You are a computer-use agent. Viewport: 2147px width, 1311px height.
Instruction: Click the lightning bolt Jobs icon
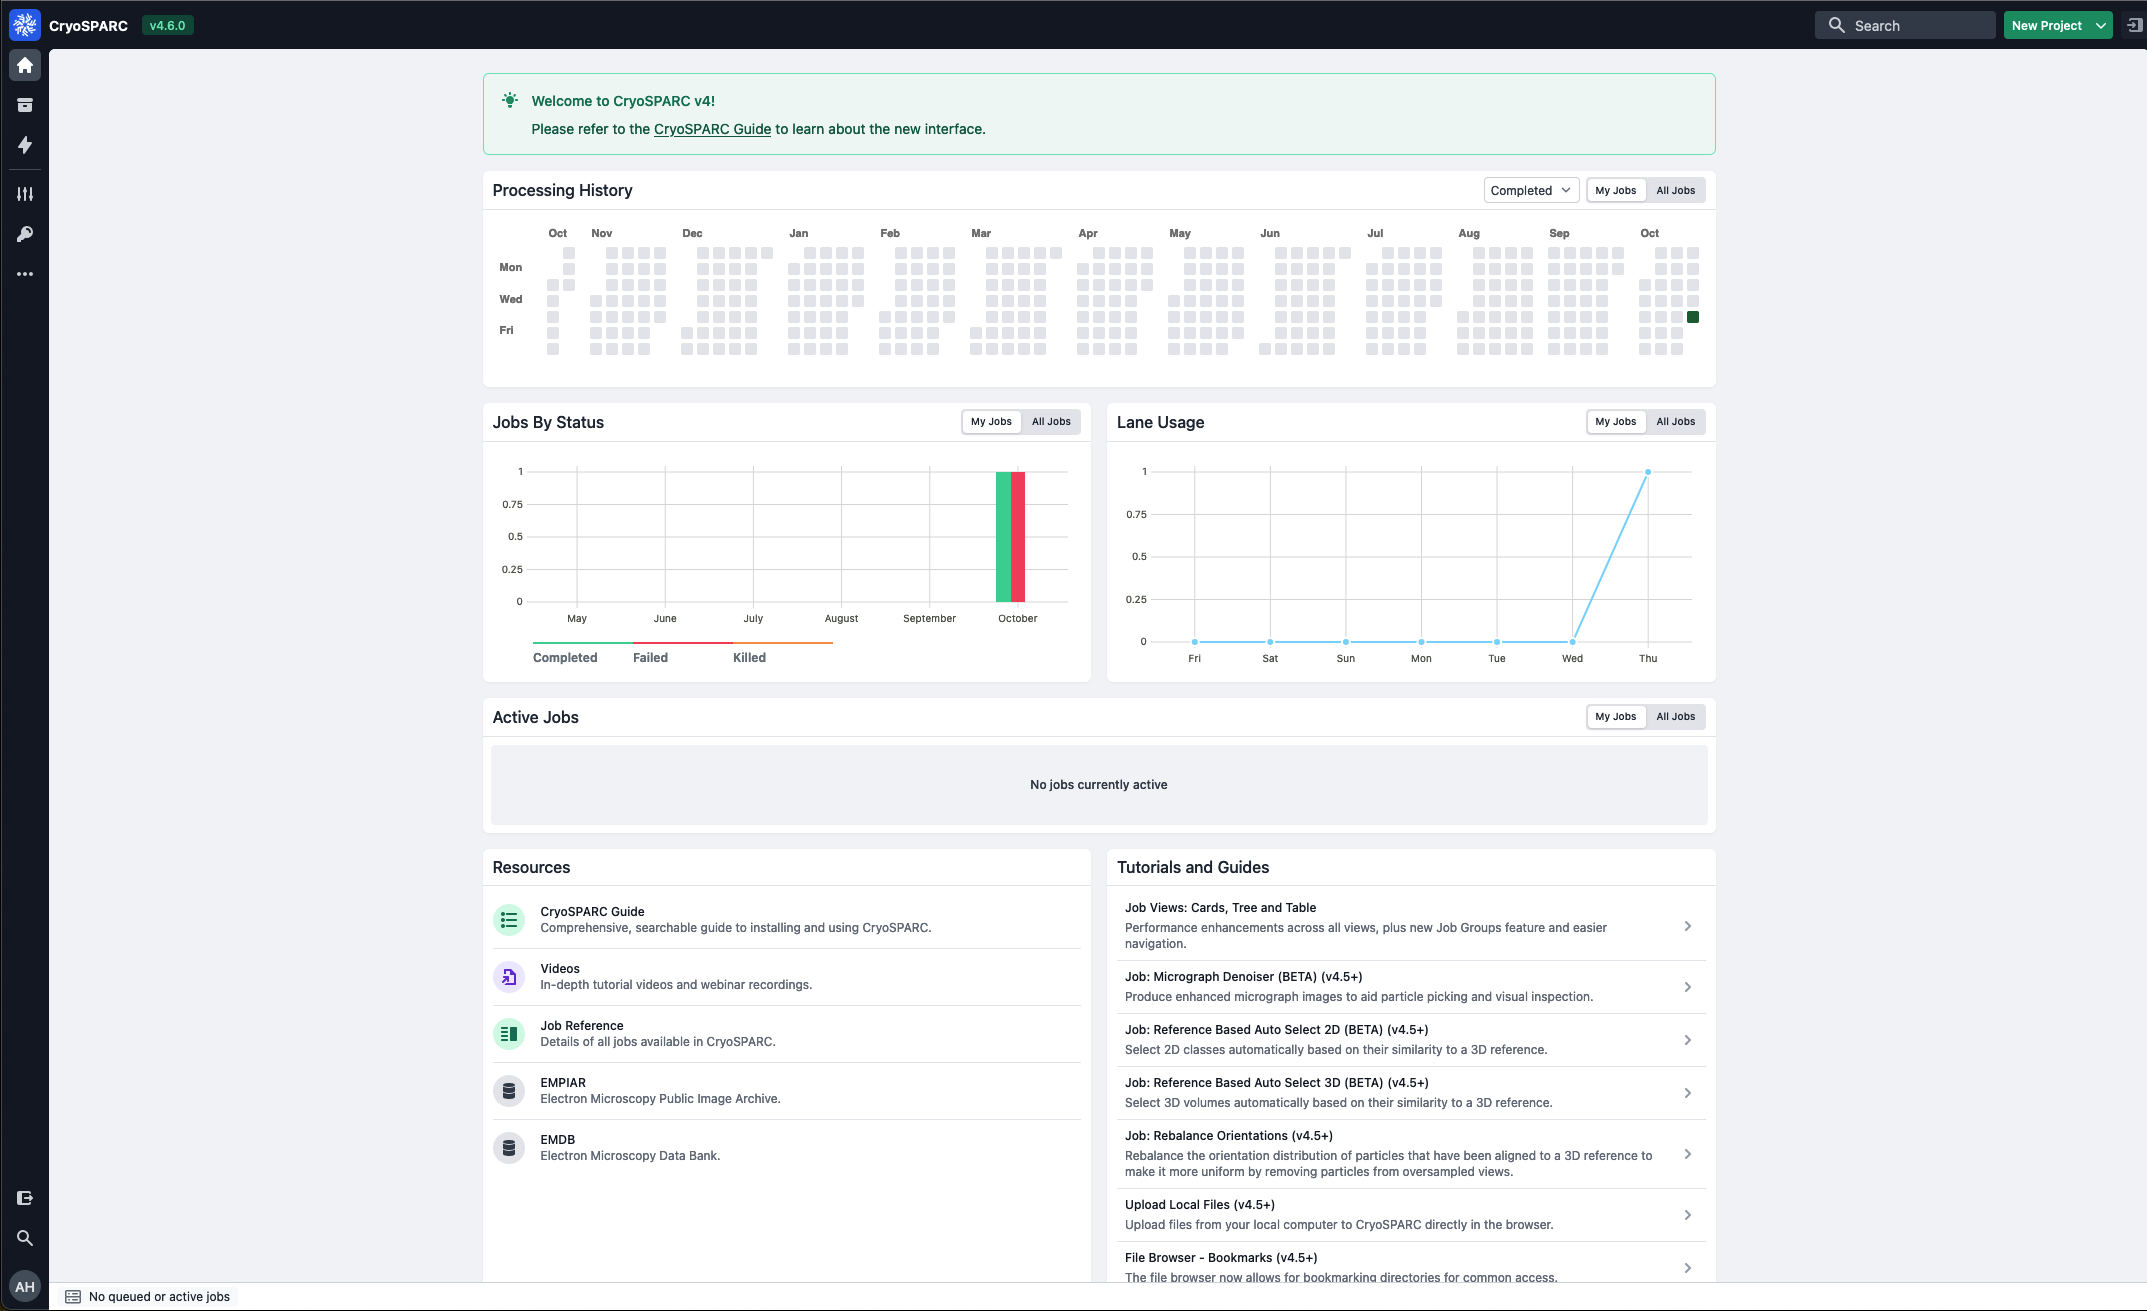[25, 145]
